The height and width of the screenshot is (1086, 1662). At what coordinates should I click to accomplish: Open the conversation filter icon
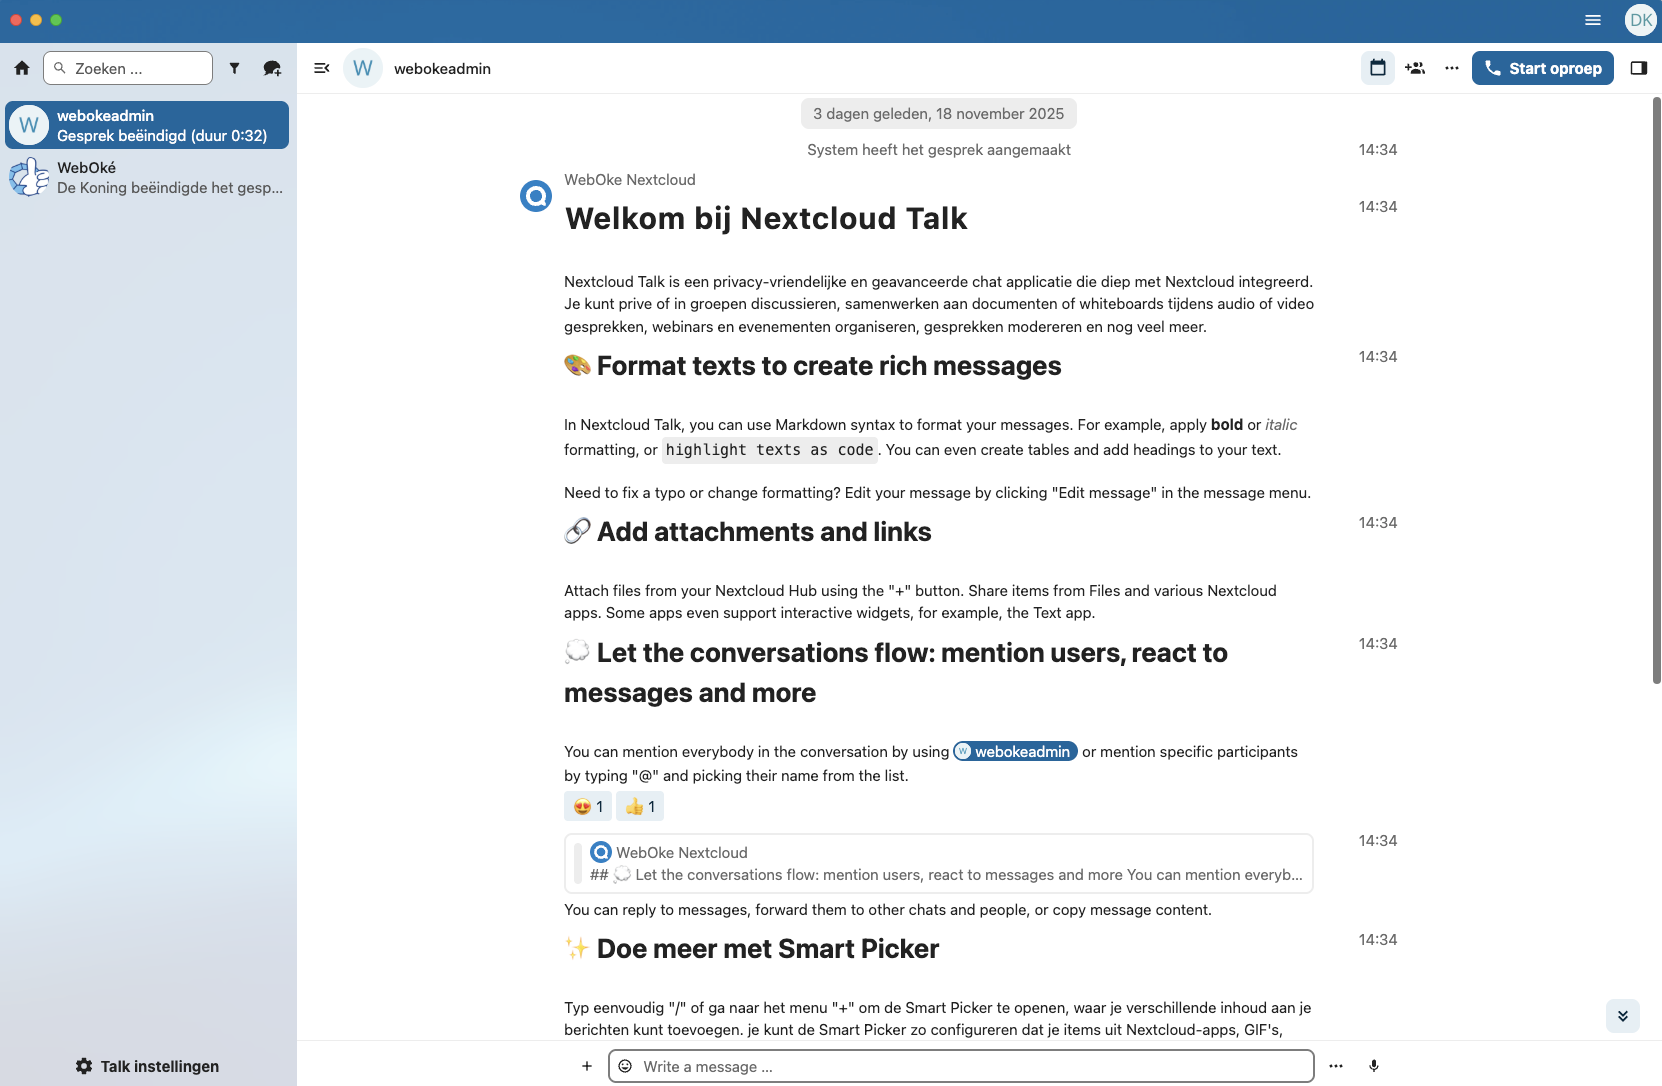[235, 68]
